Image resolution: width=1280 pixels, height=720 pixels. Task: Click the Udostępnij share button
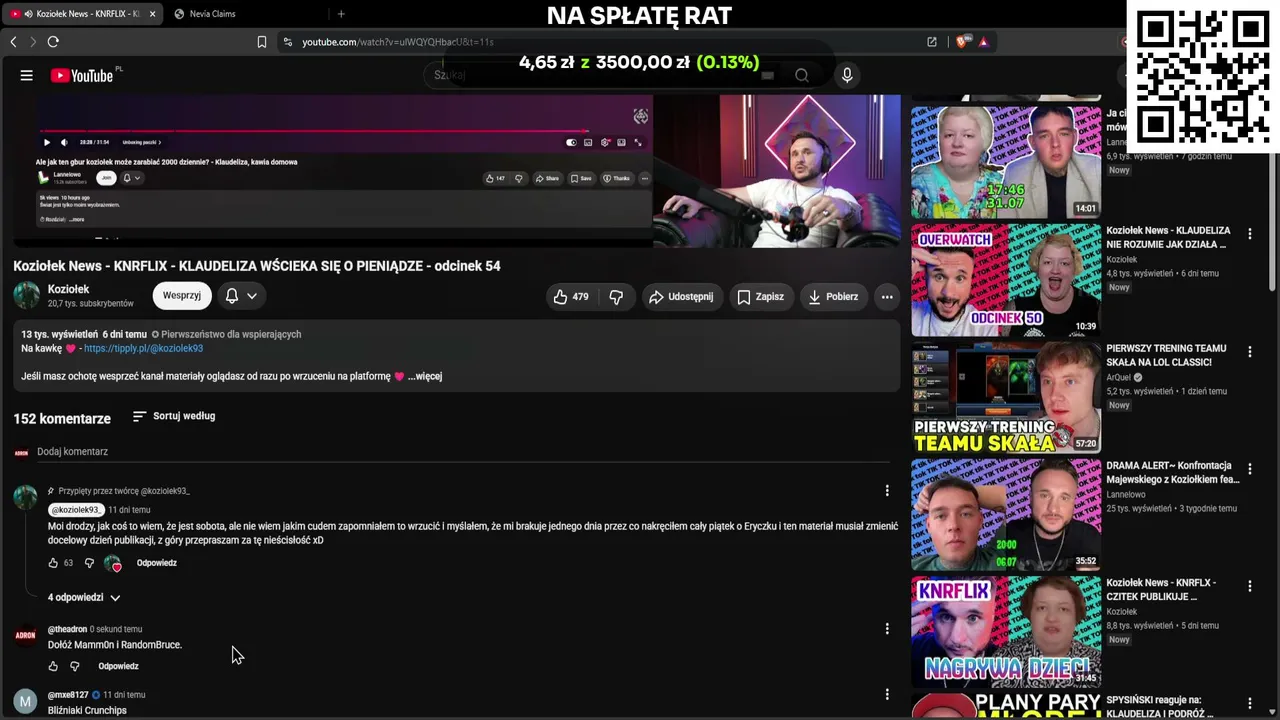[x=681, y=297]
